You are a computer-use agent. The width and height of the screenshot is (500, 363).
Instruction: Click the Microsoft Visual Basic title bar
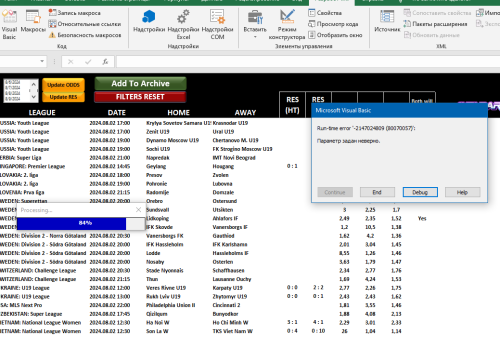(399, 110)
